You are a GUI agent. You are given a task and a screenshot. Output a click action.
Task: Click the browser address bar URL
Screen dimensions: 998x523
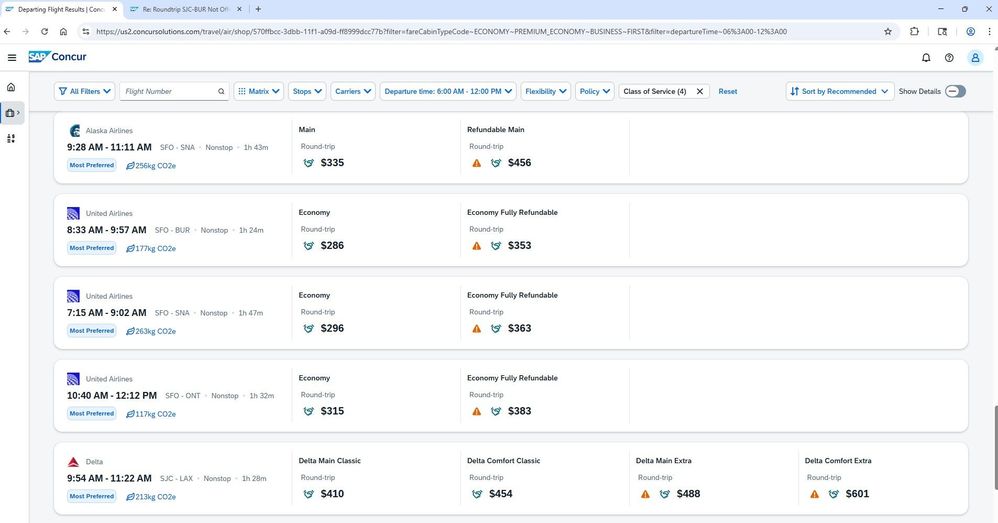(x=441, y=31)
